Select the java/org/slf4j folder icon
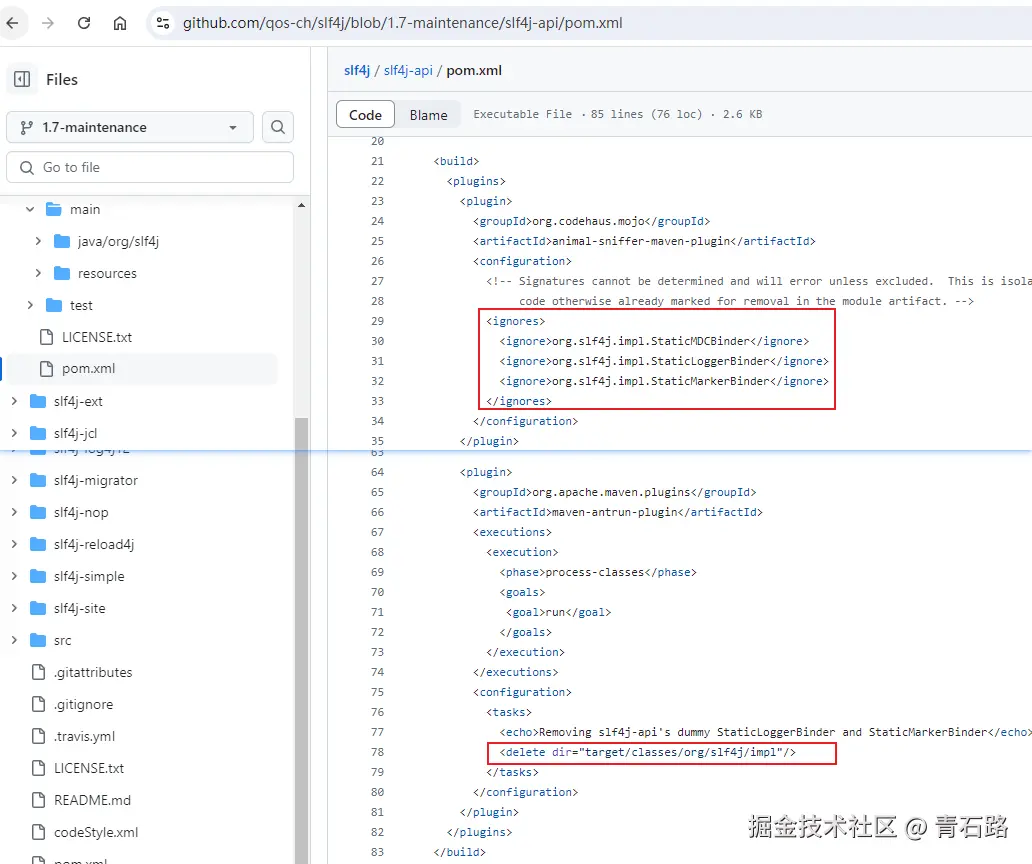 click(x=62, y=241)
